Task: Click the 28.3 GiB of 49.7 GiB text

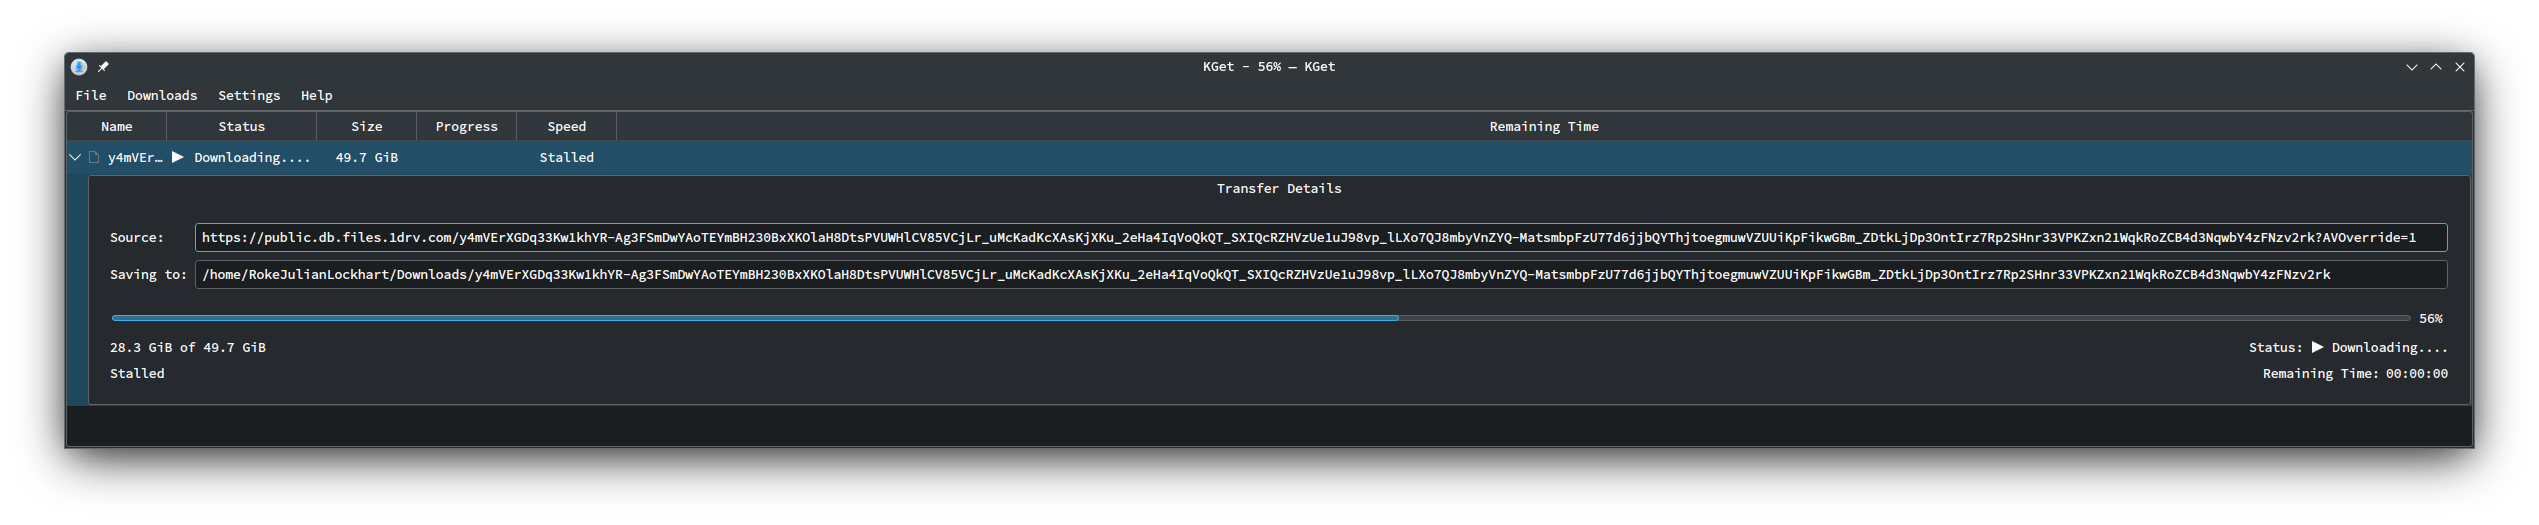Action: pyautogui.click(x=188, y=348)
